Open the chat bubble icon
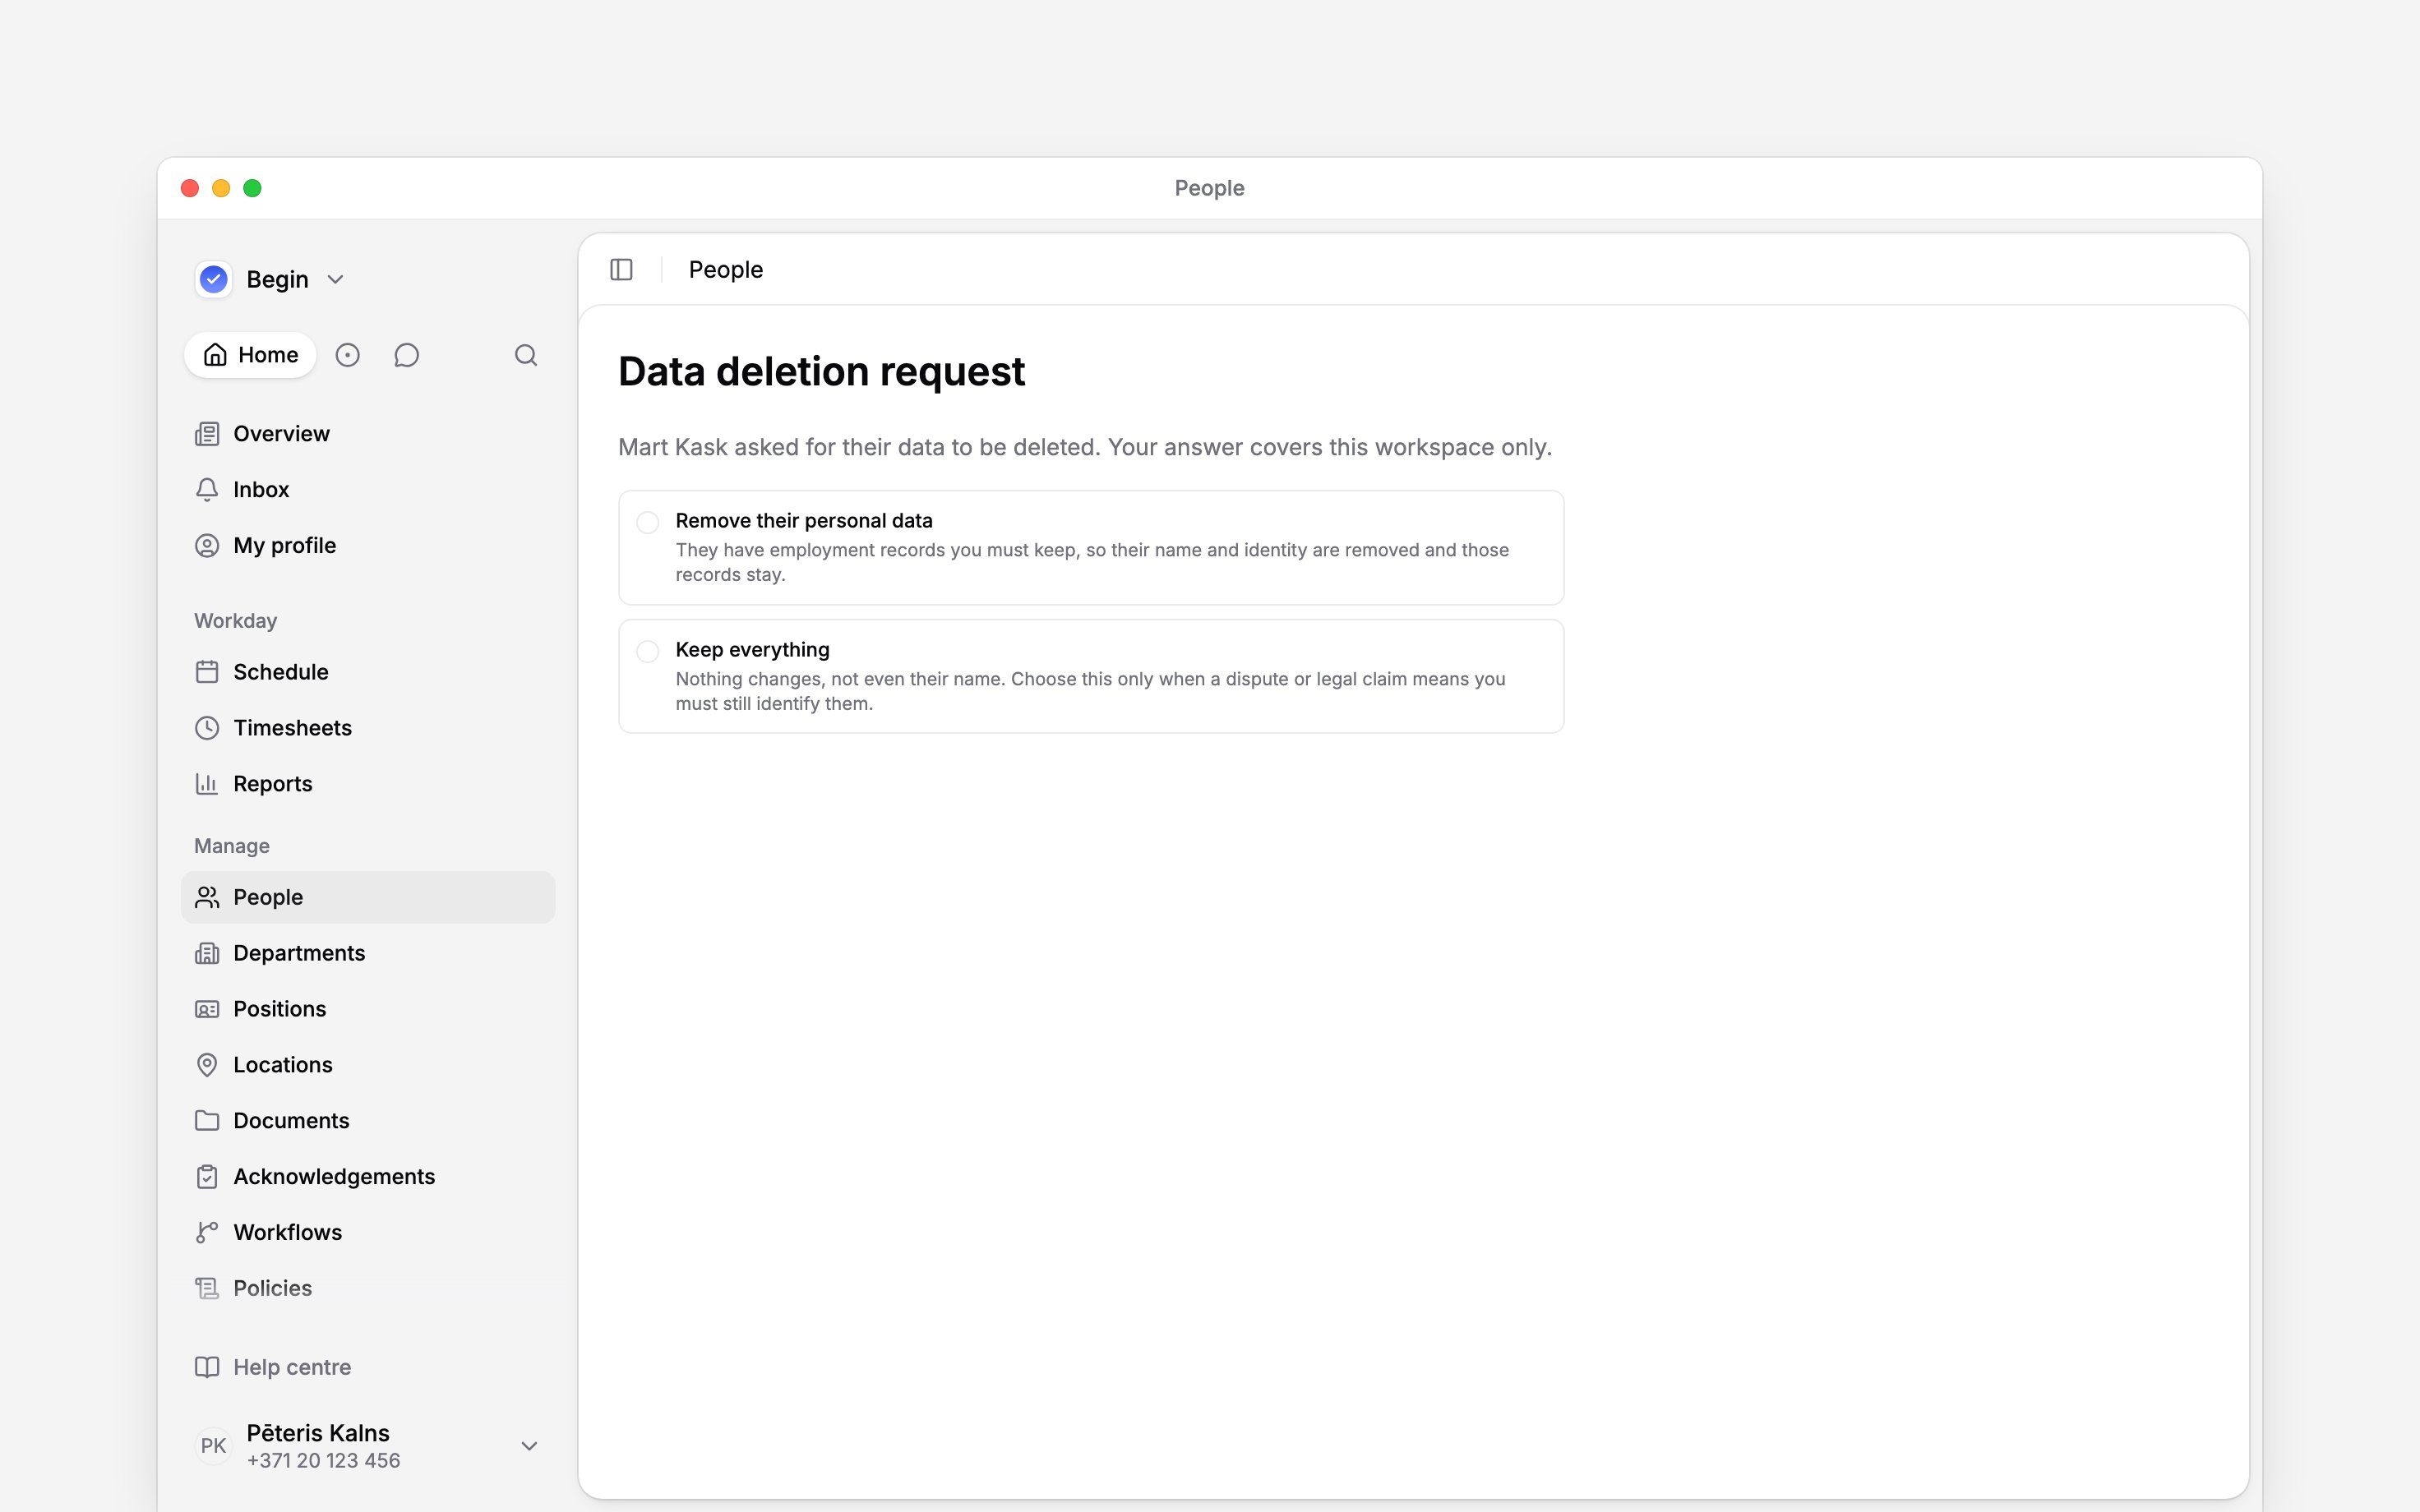 406,355
